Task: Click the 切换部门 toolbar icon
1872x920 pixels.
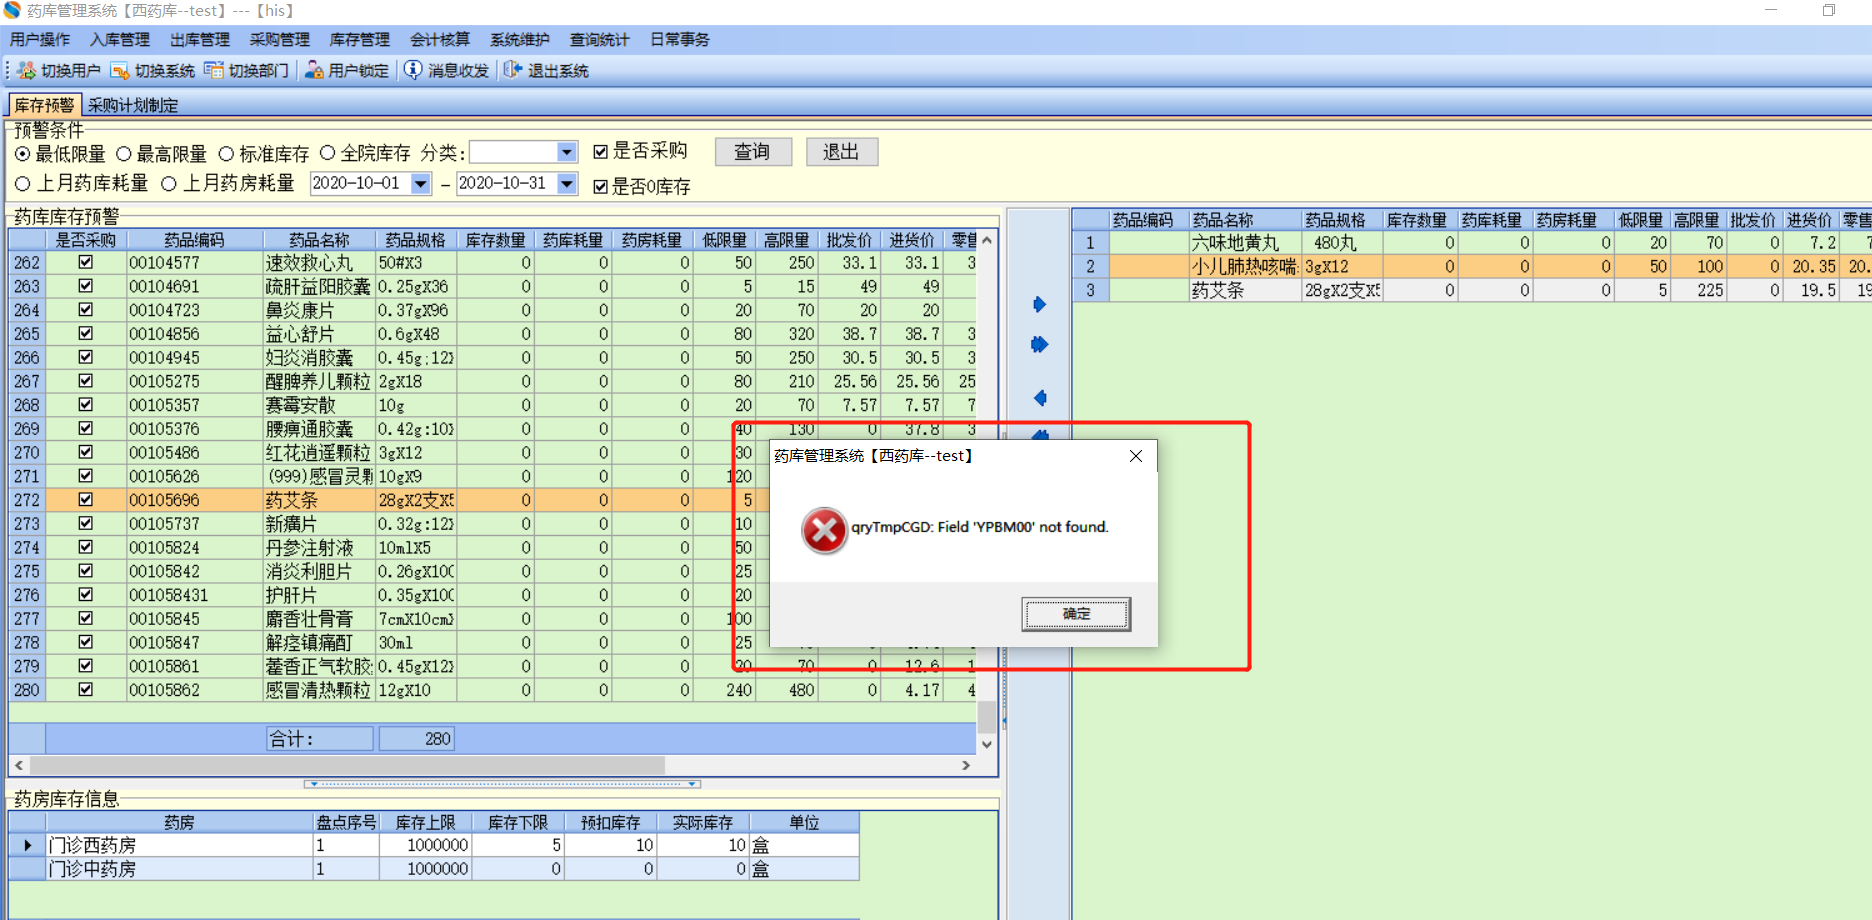Action: pos(214,70)
